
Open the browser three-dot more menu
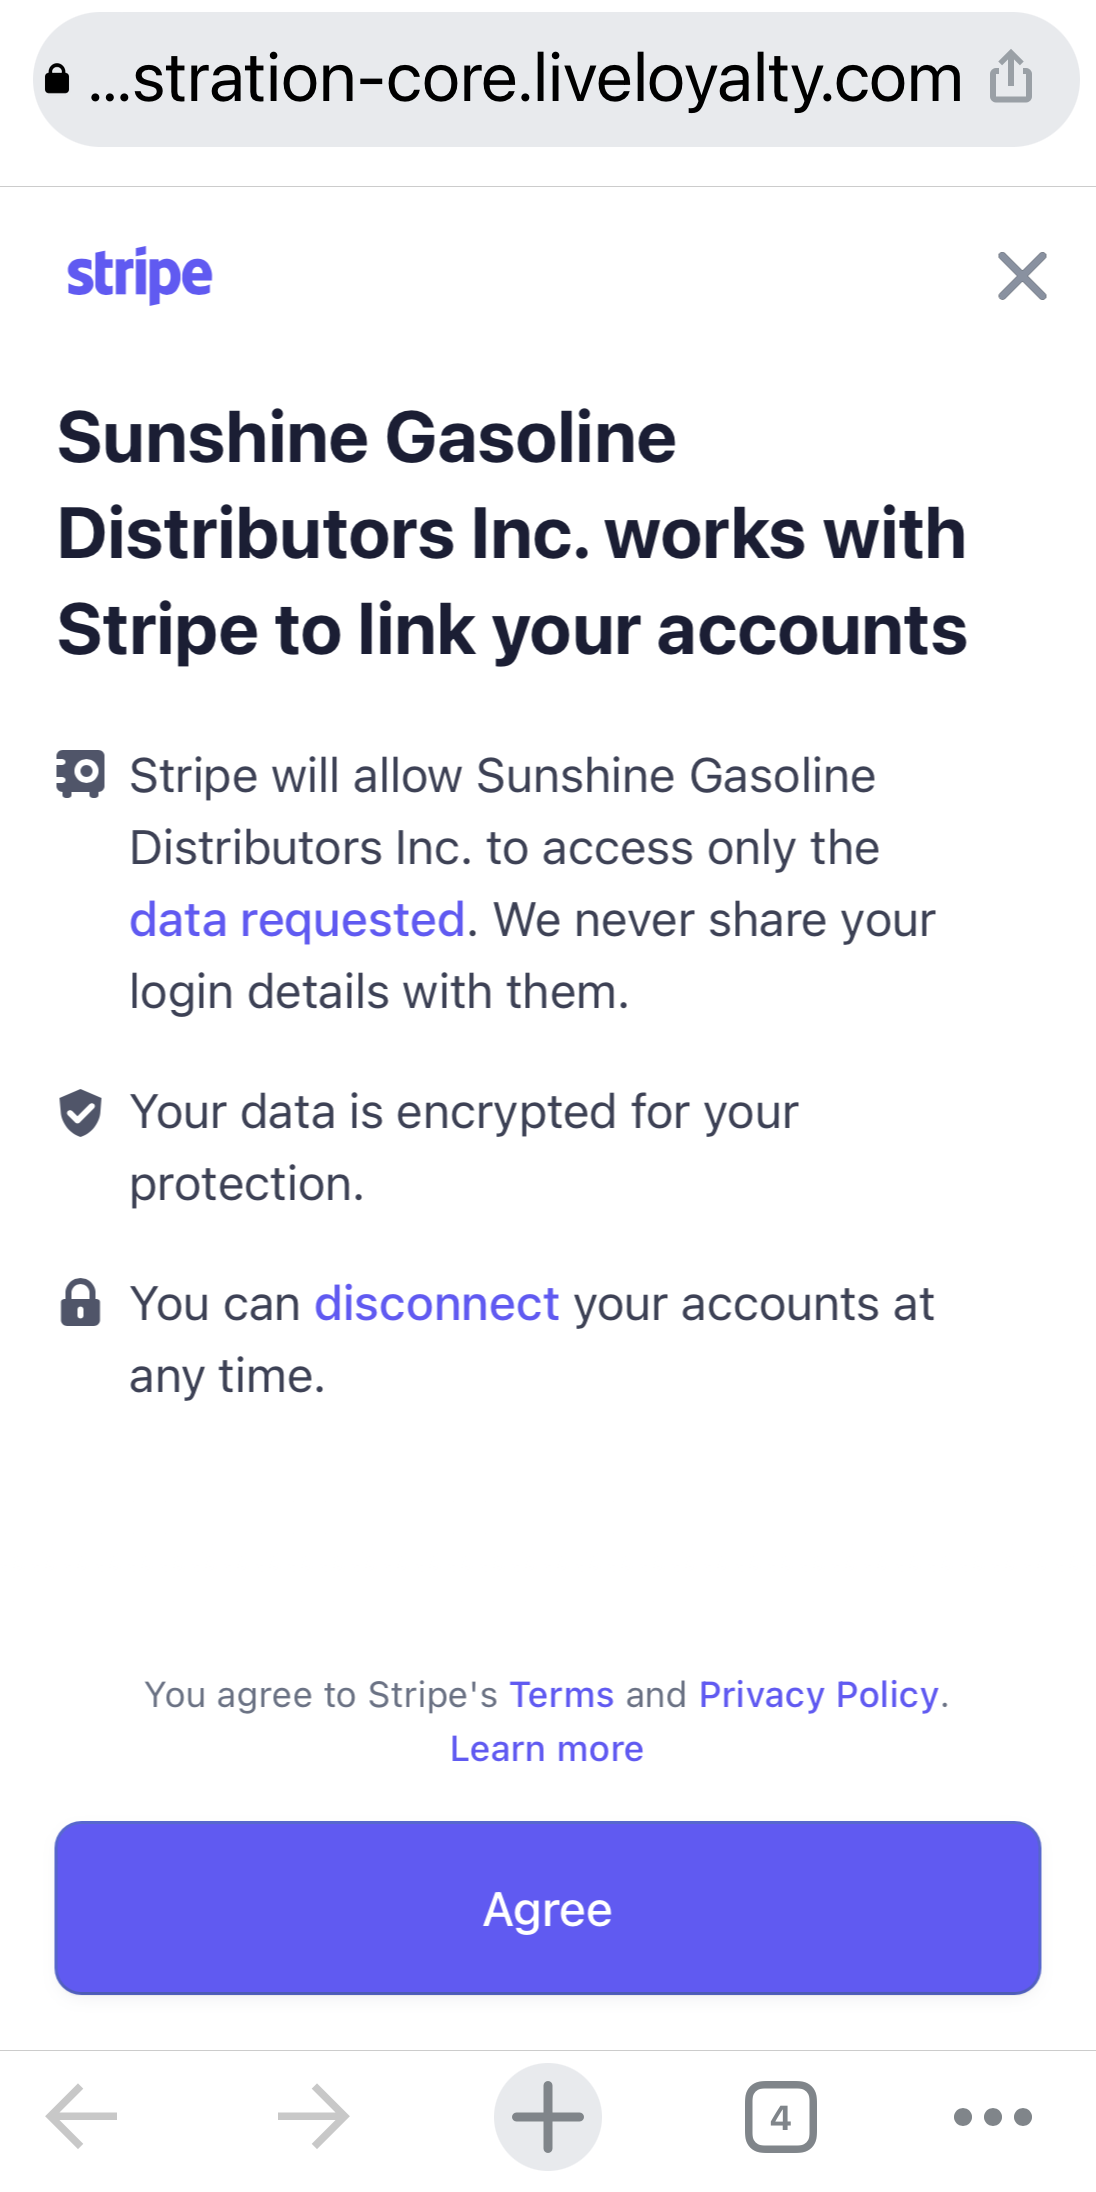pos(993,2116)
